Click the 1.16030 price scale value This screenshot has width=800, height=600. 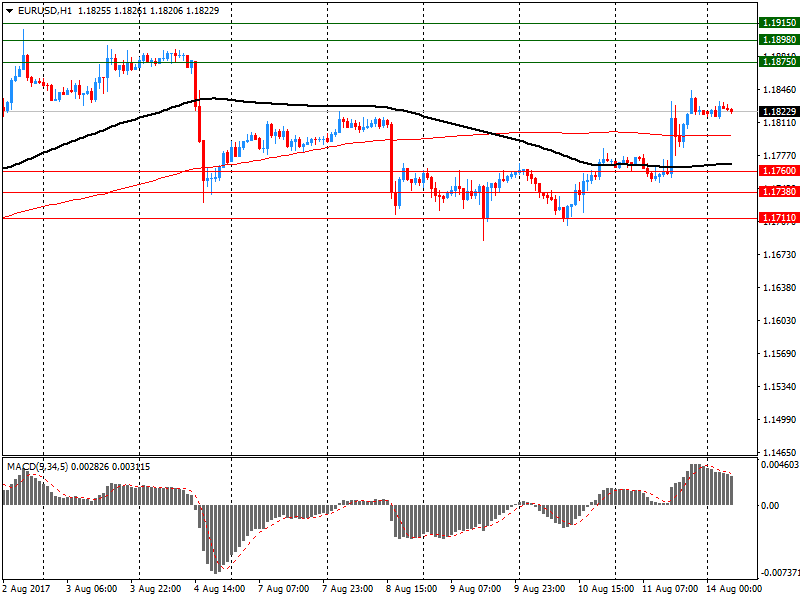point(779,321)
